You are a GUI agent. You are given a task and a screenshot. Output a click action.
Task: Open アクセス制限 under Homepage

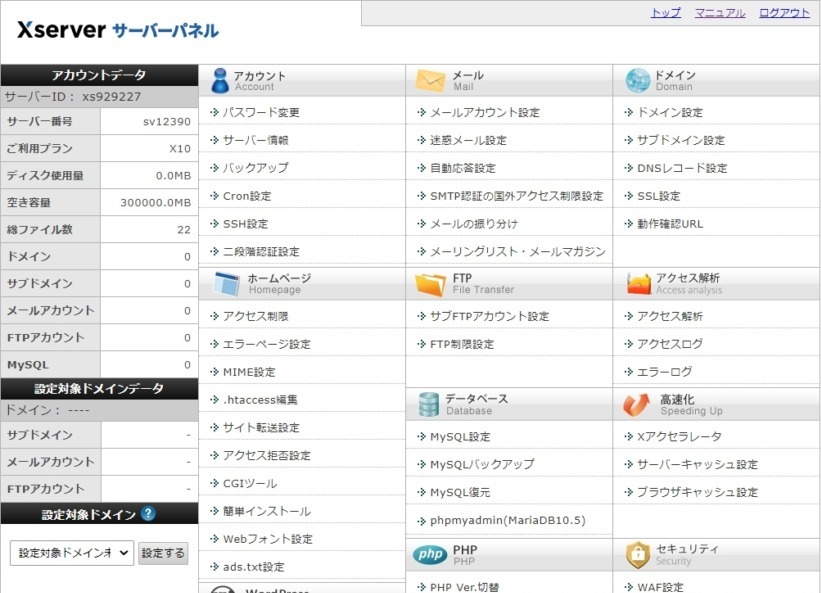[256, 316]
